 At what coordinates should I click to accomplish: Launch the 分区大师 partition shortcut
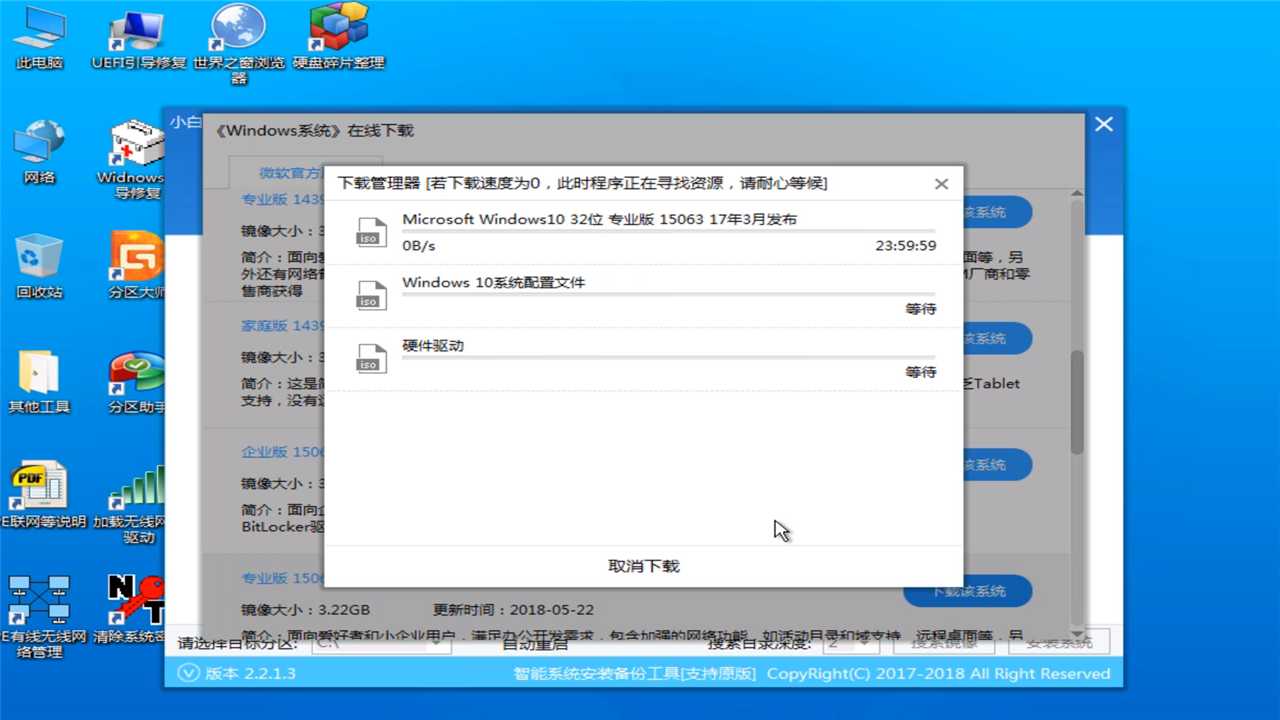(137, 266)
